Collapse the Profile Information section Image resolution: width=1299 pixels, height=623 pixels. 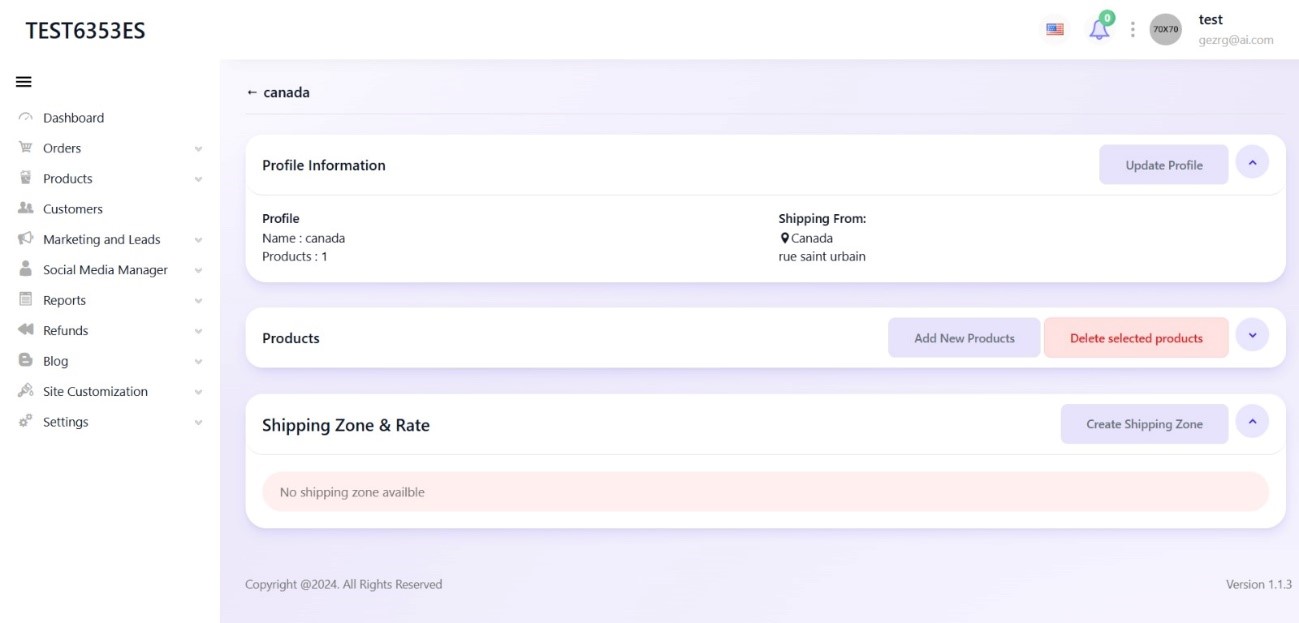[x=1252, y=162]
